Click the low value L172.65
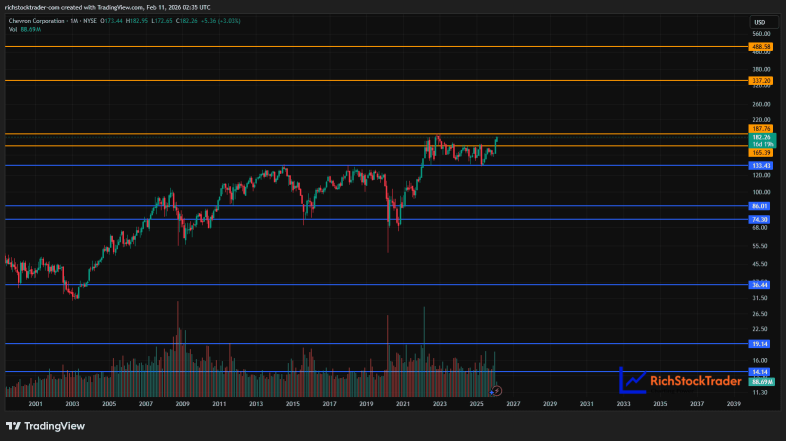This screenshot has width=786, height=441. pos(162,21)
